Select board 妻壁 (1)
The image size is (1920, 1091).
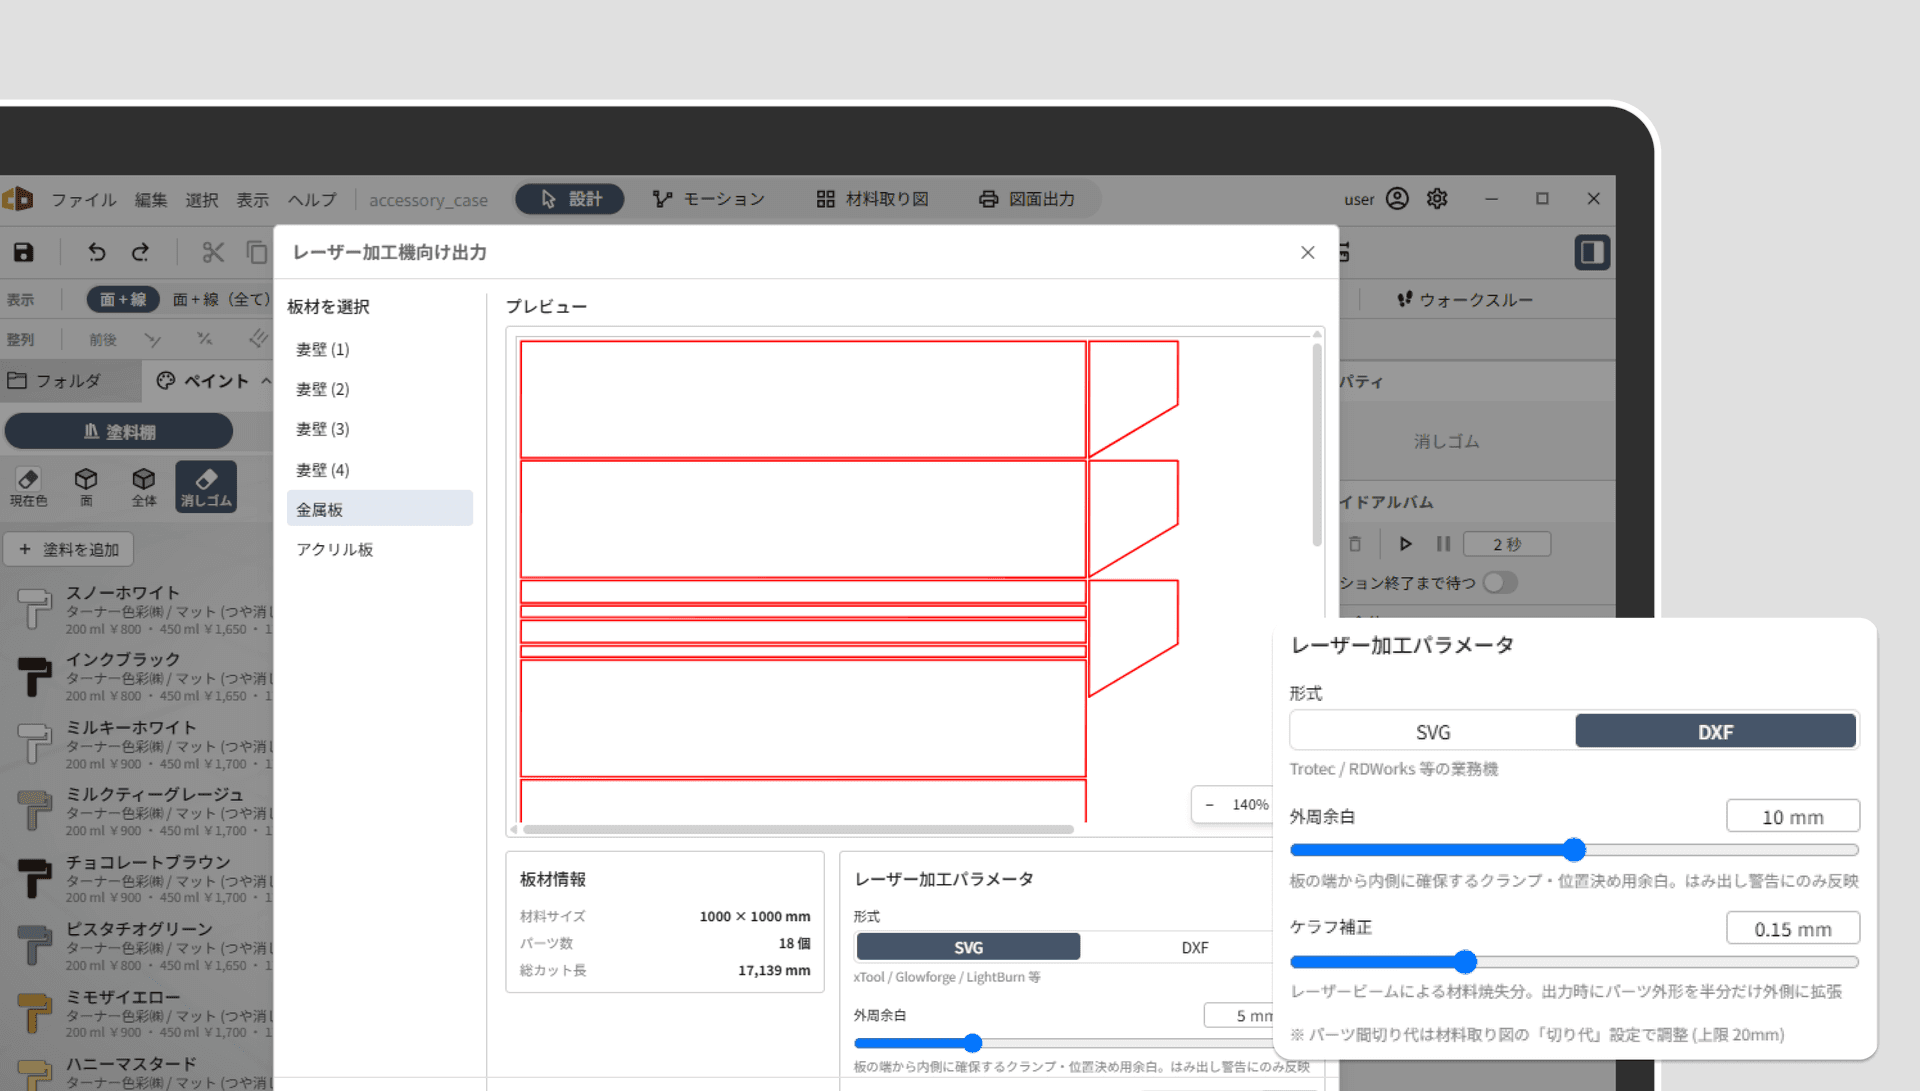(x=379, y=349)
